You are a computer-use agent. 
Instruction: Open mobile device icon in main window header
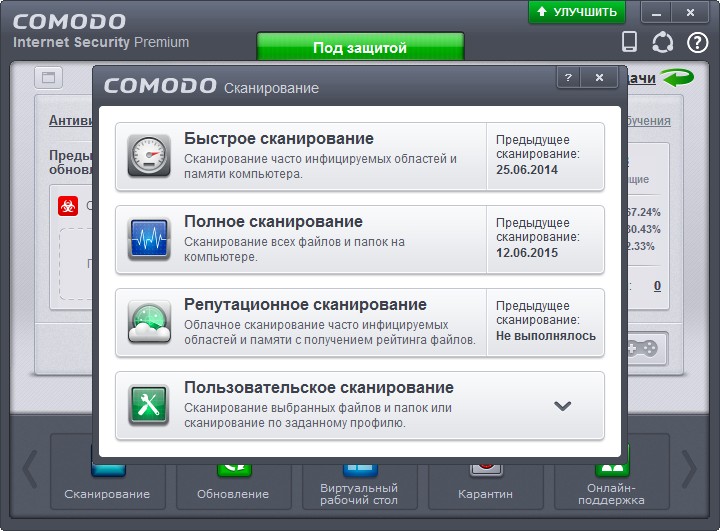[x=629, y=41]
